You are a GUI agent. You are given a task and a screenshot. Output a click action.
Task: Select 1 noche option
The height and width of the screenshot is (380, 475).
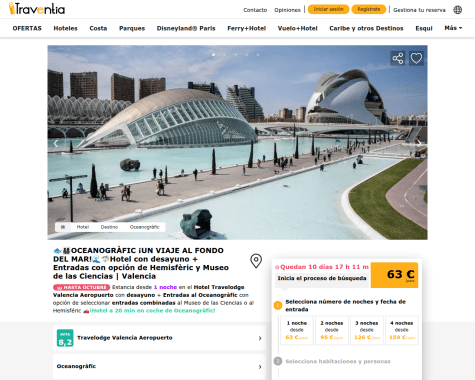point(297,330)
